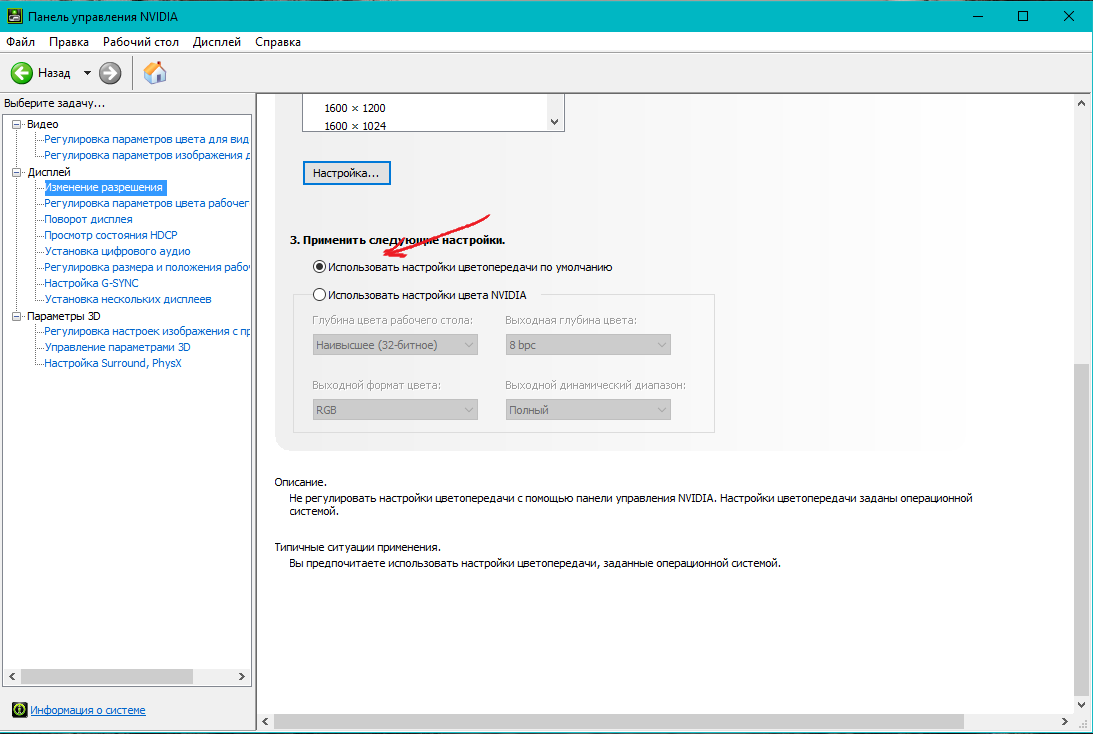Click task tree scroll left arrow

(x=12, y=677)
